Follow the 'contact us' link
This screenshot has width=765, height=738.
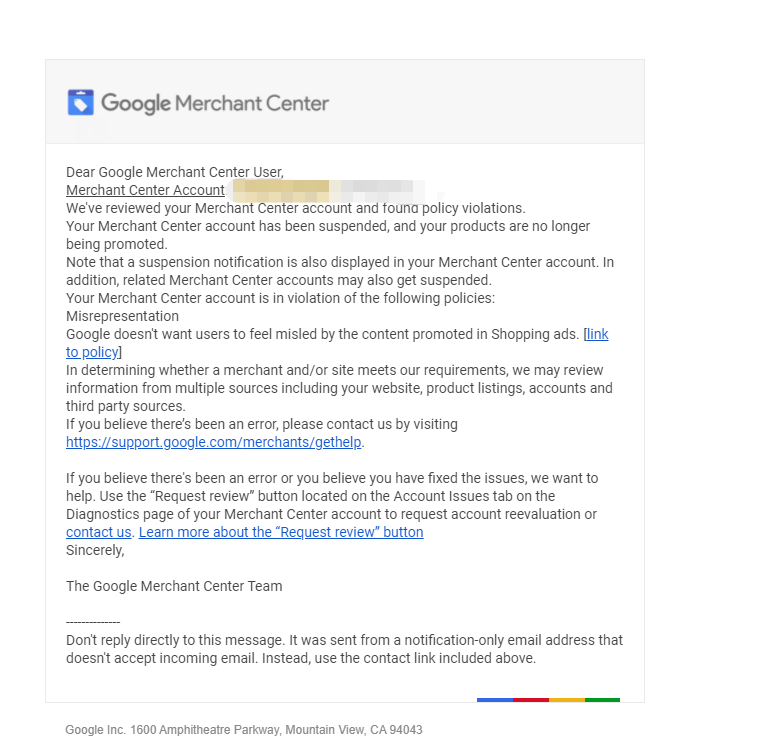(x=99, y=532)
